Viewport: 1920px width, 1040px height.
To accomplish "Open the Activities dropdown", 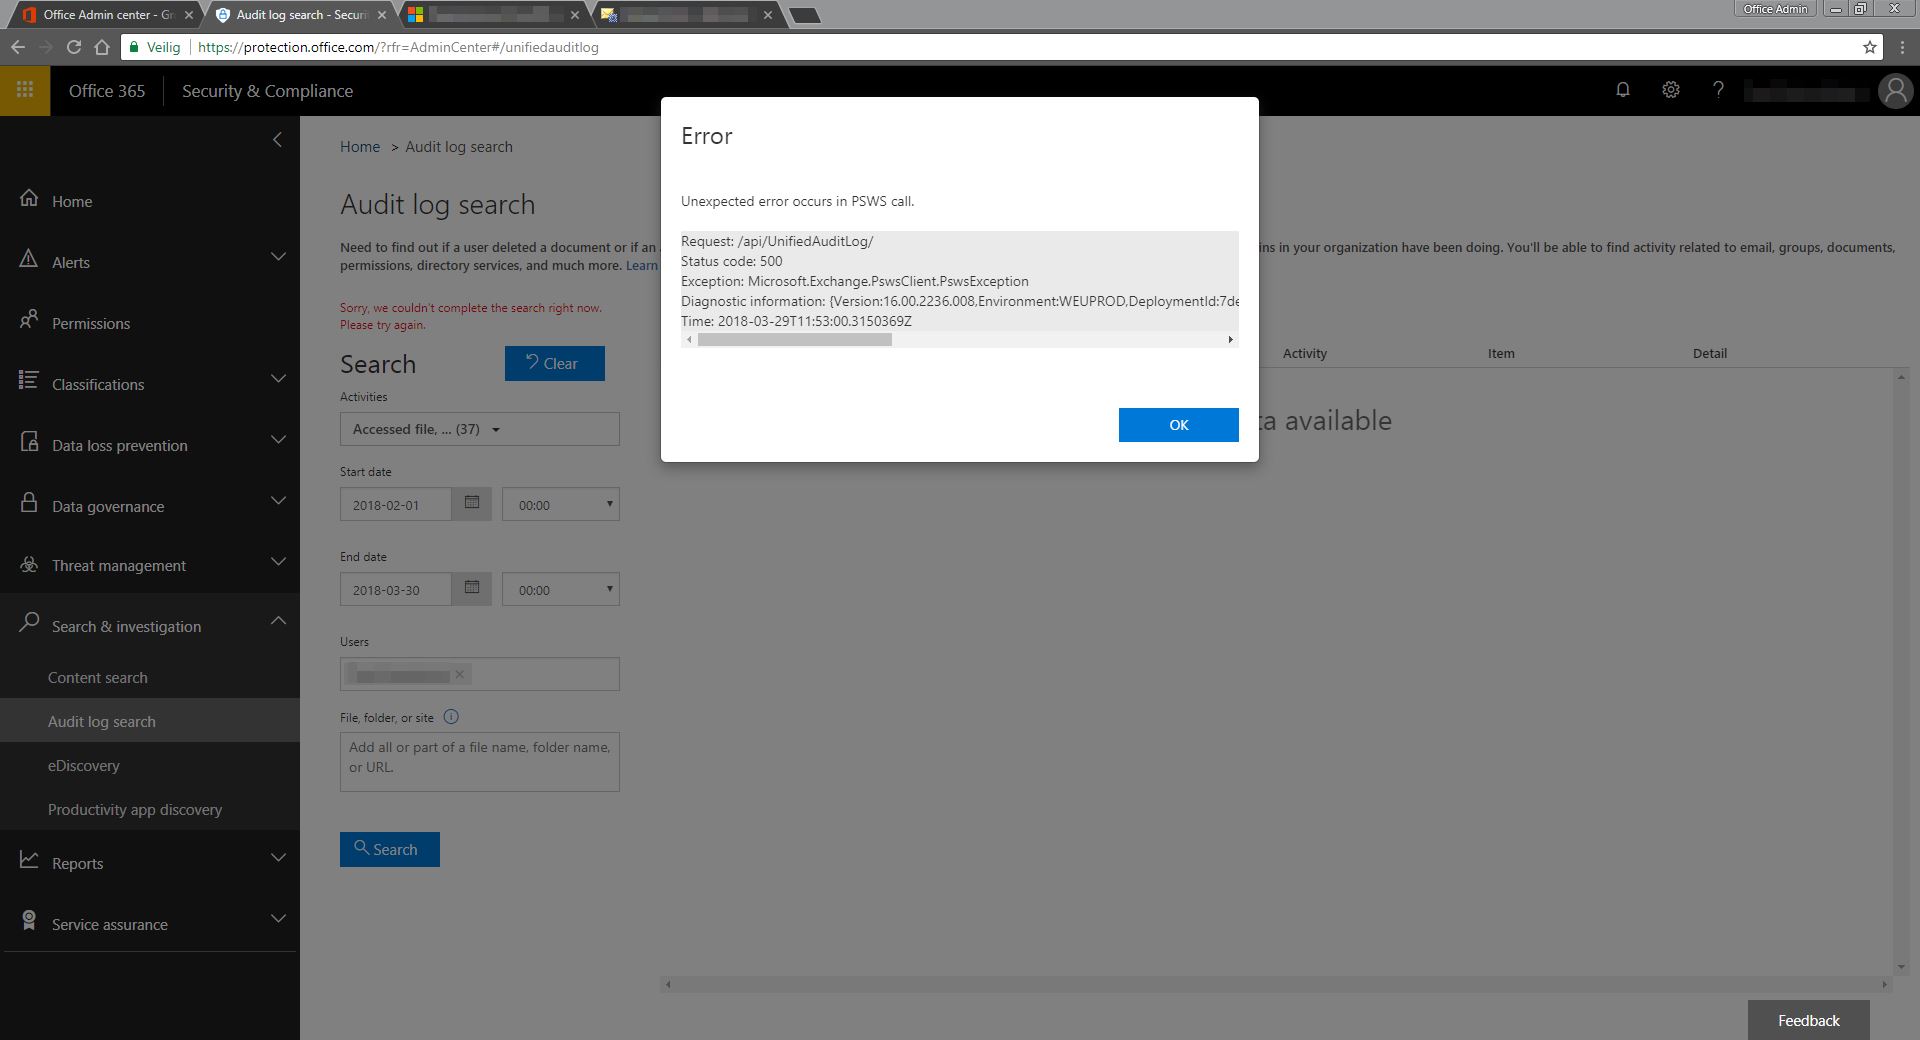I will [480, 429].
